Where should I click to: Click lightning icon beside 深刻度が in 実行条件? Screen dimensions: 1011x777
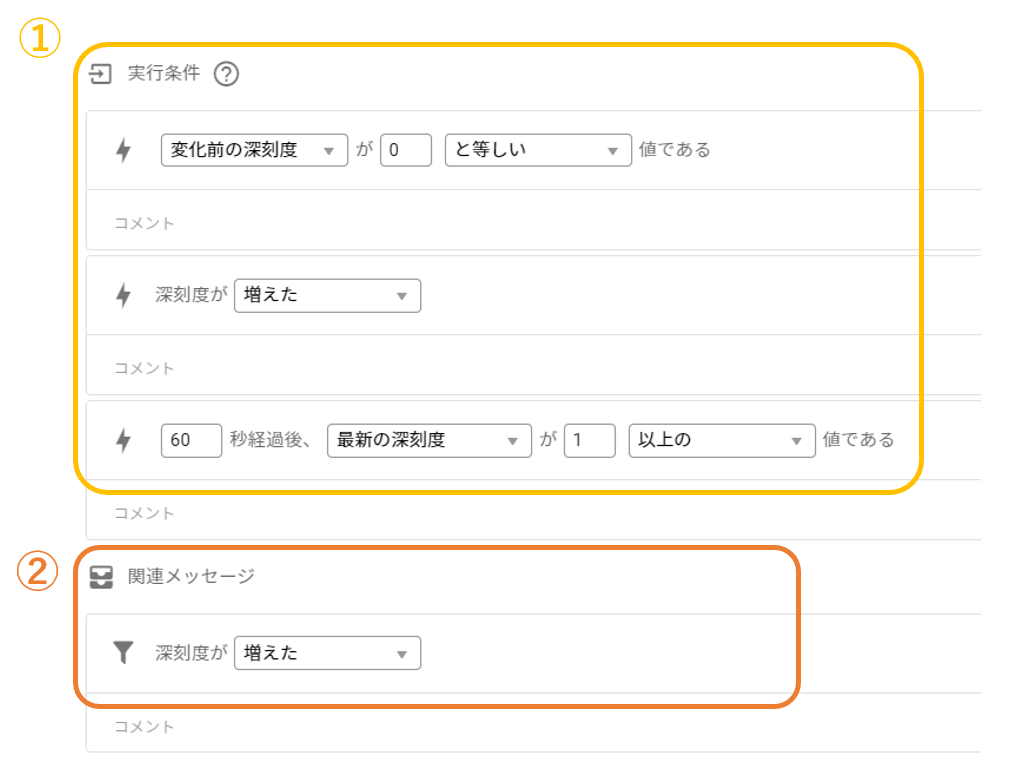[x=123, y=295]
